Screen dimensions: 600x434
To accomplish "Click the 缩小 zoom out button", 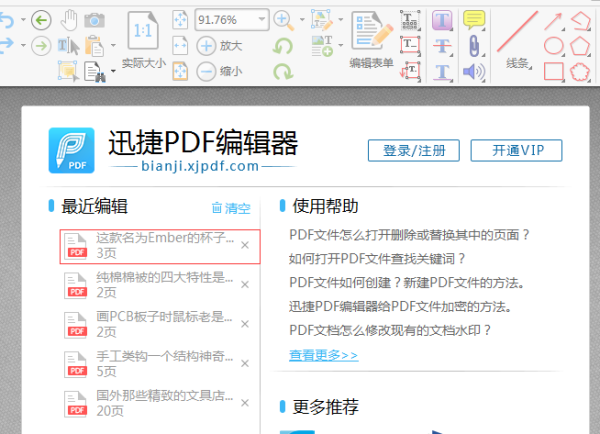I will pyautogui.click(x=219, y=72).
